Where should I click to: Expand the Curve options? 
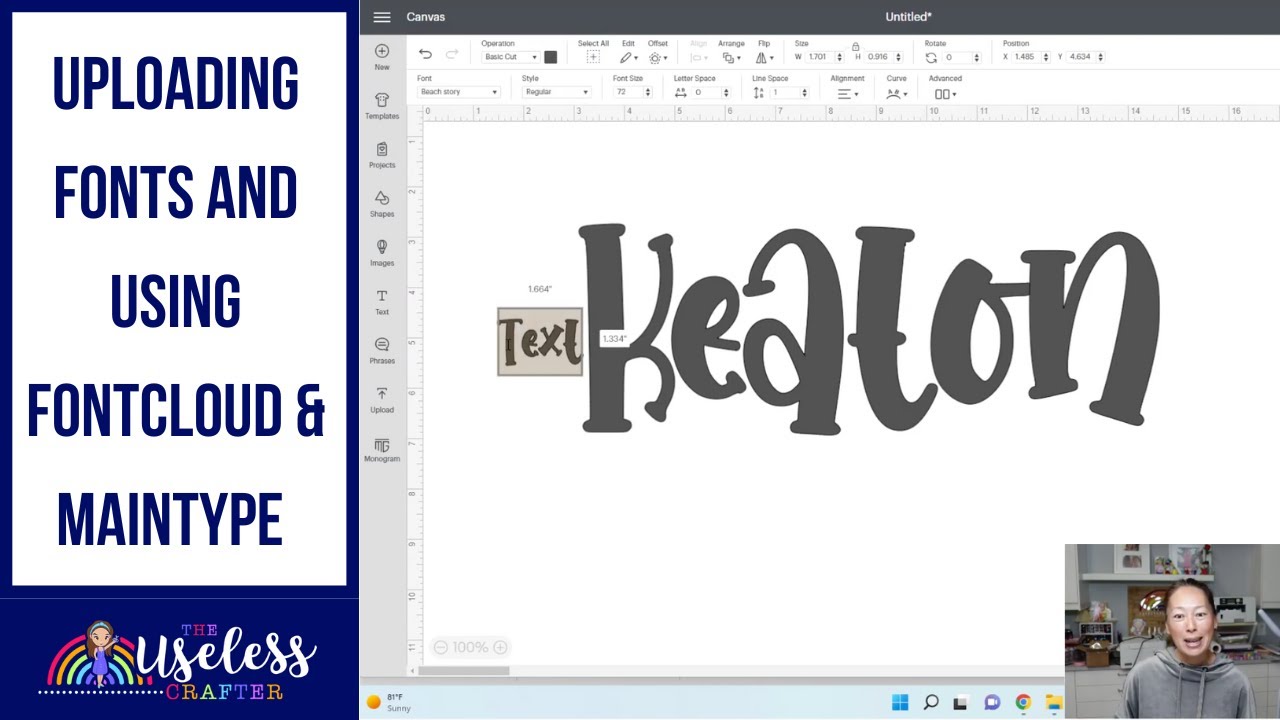coord(896,93)
